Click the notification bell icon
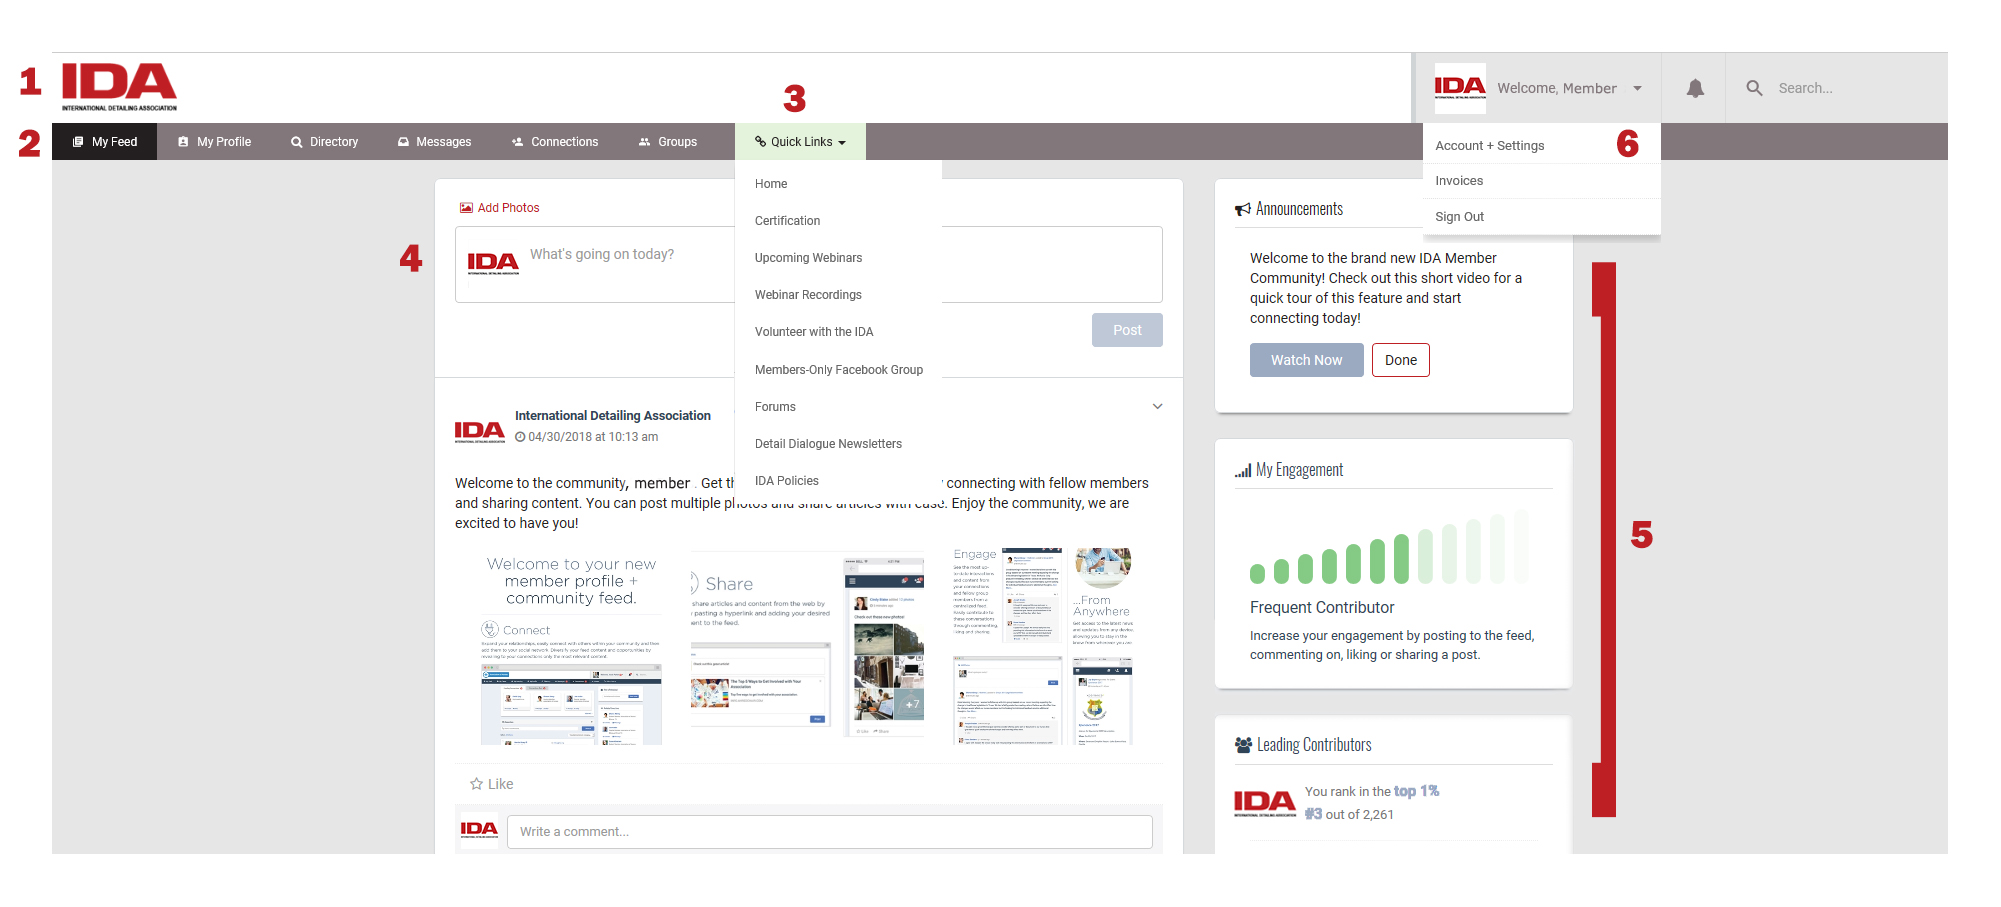Viewport: 2001px width, 907px height. pos(1695,88)
